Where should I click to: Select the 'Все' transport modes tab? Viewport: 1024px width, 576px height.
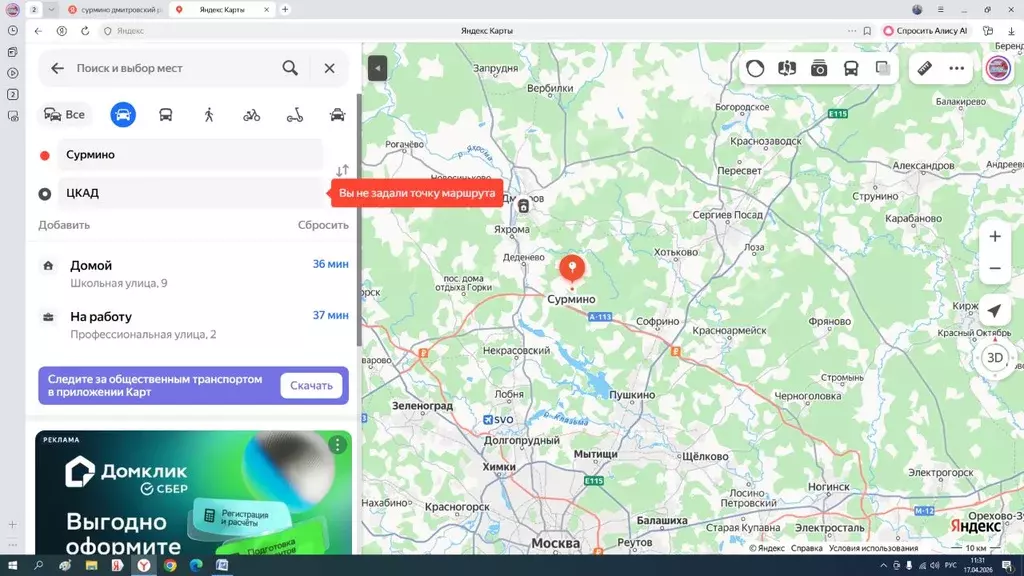(x=65, y=115)
